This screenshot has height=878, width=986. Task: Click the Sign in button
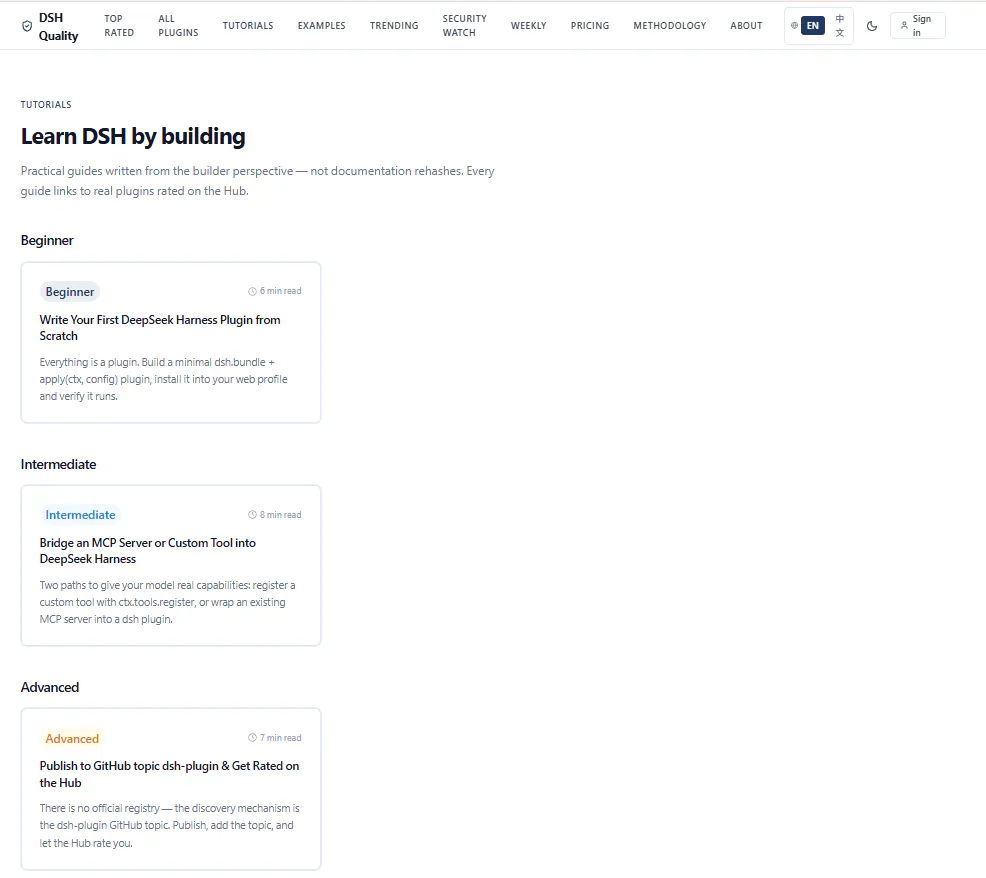coord(917,26)
